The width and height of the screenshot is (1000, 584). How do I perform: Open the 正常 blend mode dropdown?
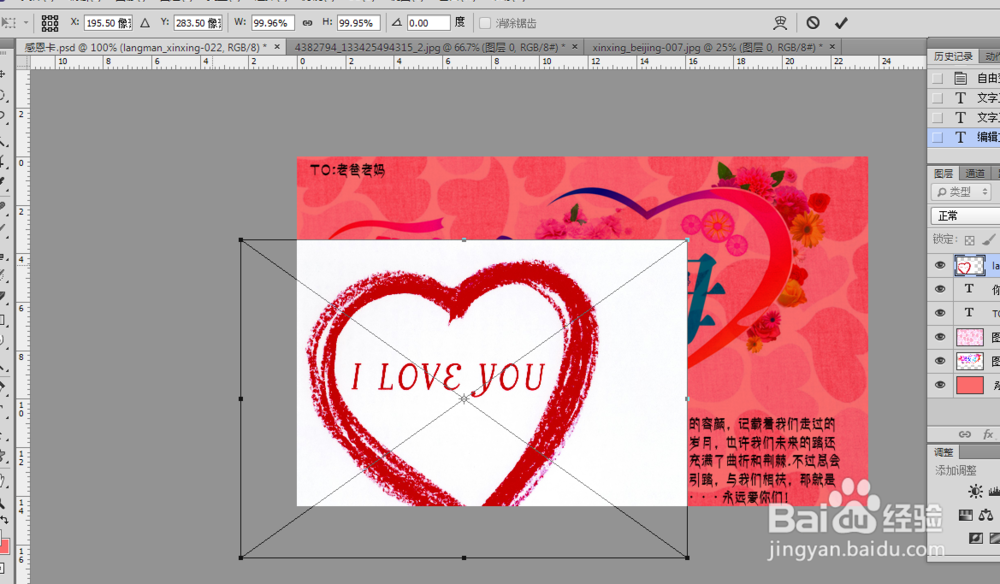coord(966,215)
